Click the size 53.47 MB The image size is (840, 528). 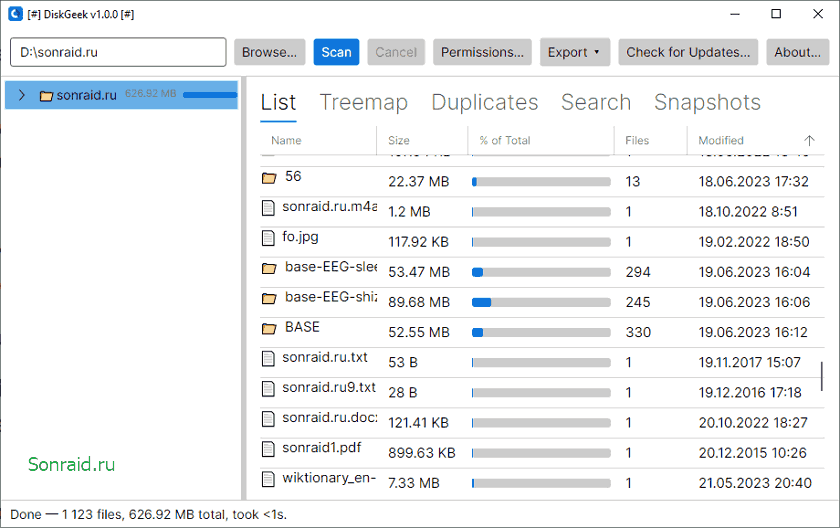coord(419,272)
